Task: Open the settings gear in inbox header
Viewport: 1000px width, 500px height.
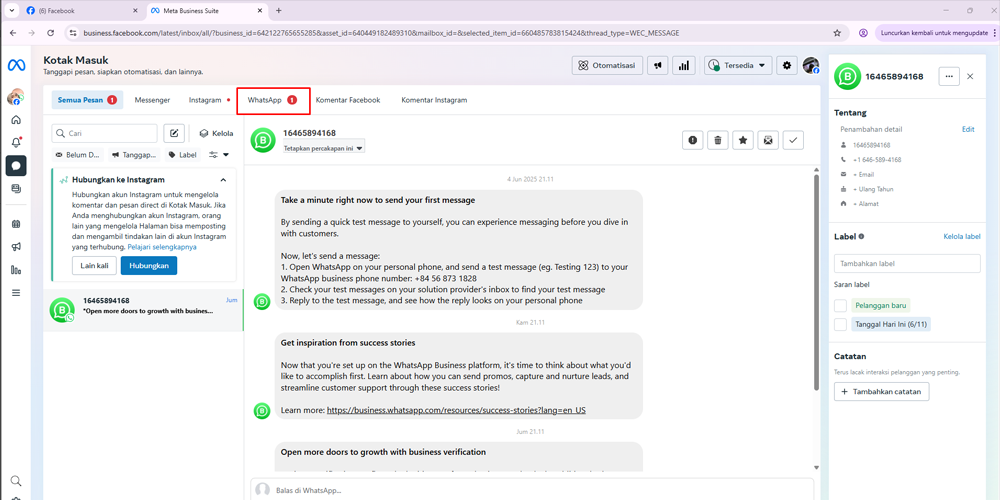Action: [x=787, y=66]
